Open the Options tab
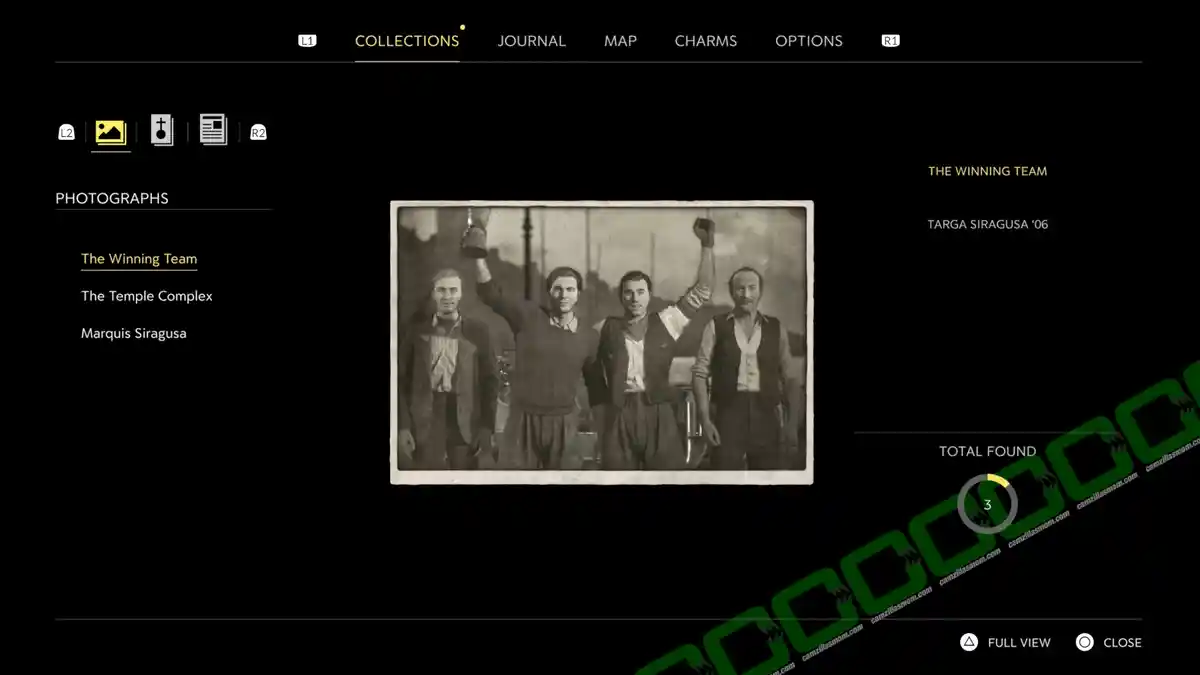The height and width of the screenshot is (675, 1200). [x=809, y=41]
